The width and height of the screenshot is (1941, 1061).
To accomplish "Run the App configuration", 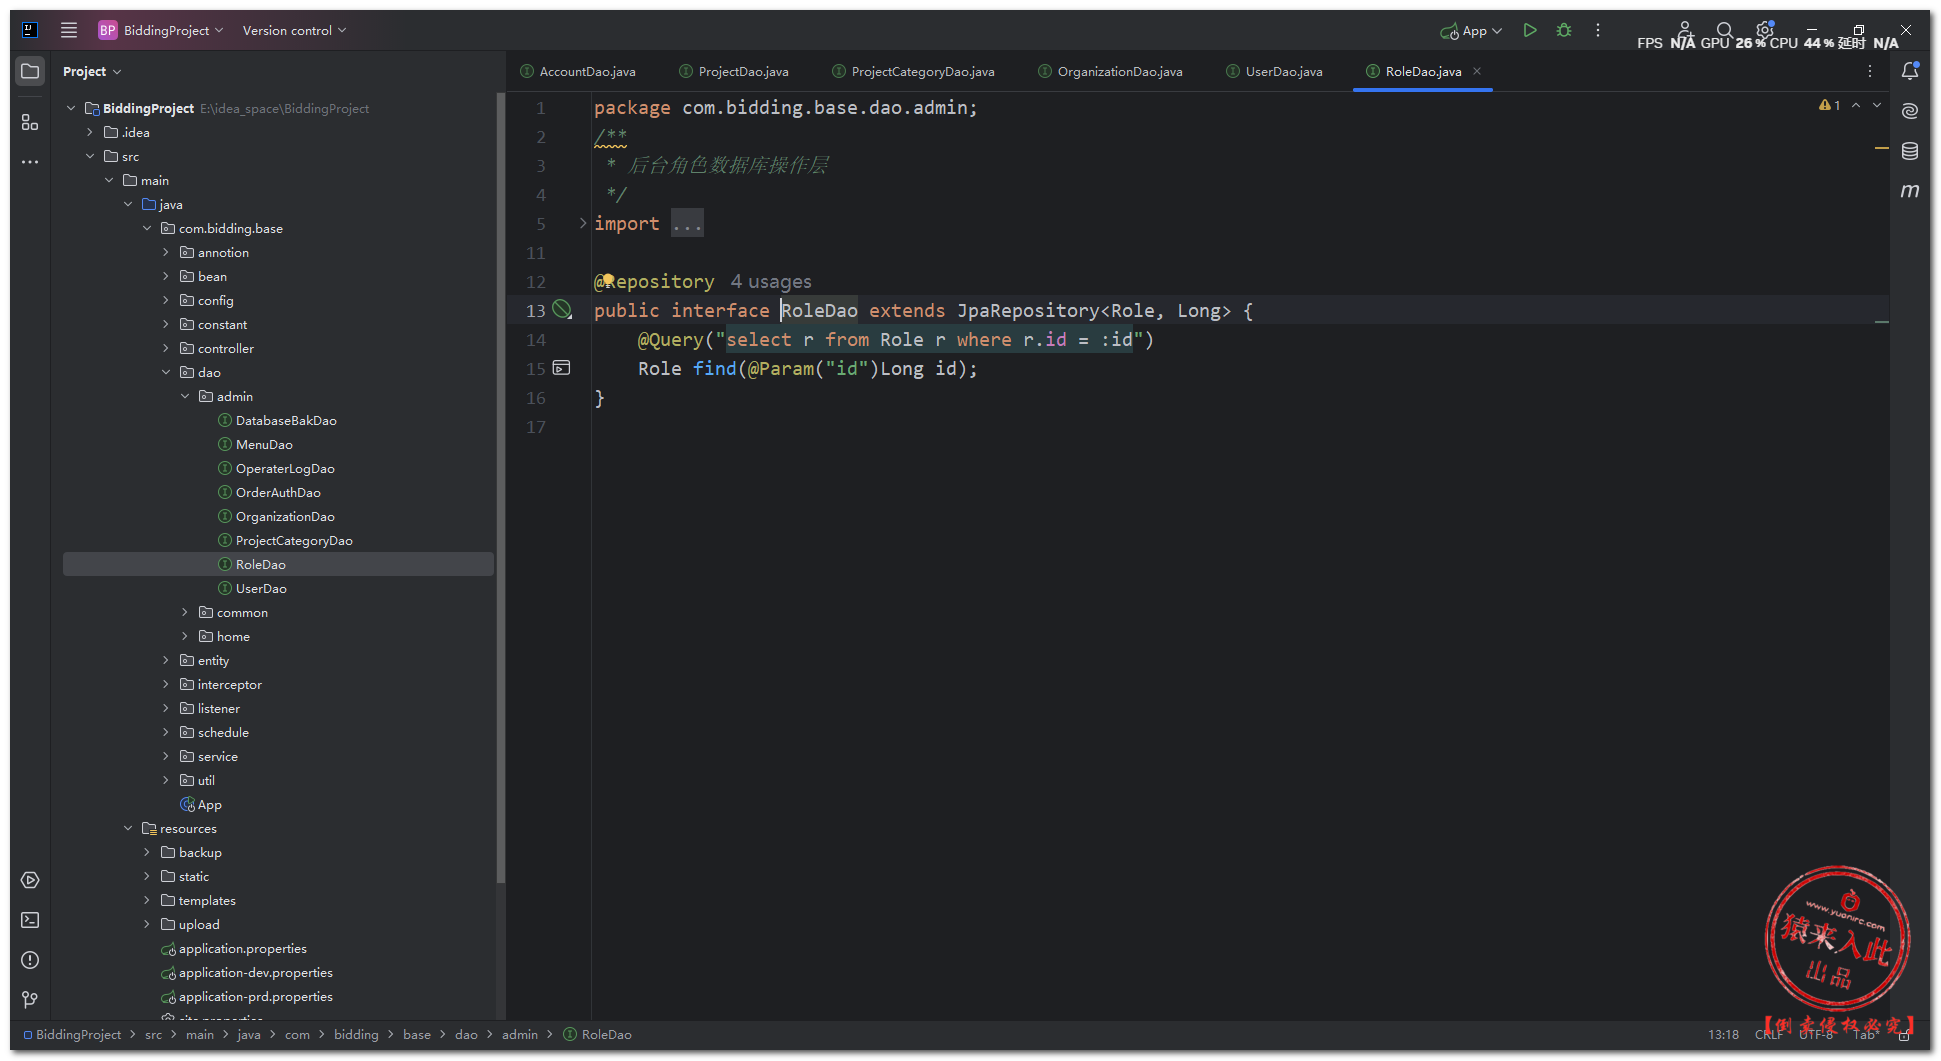I will (x=1529, y=31).
